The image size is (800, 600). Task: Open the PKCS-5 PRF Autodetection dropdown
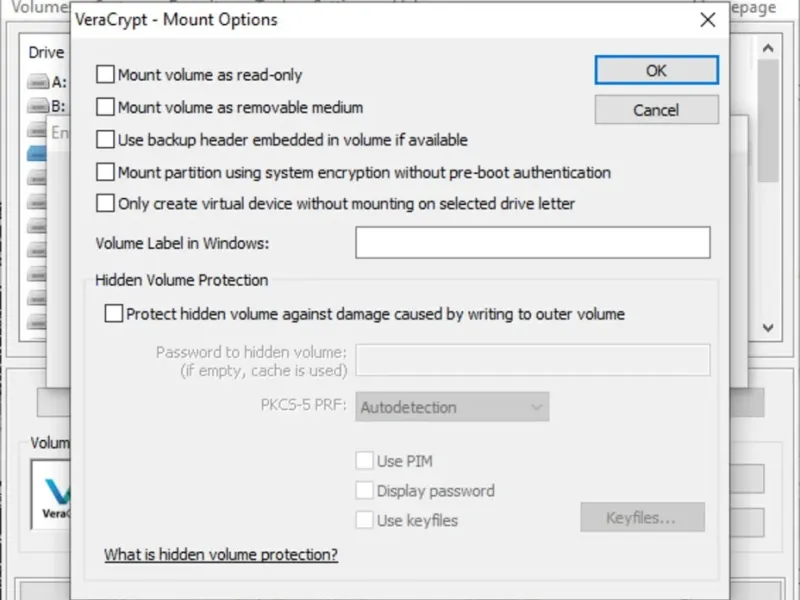point(453,407)
